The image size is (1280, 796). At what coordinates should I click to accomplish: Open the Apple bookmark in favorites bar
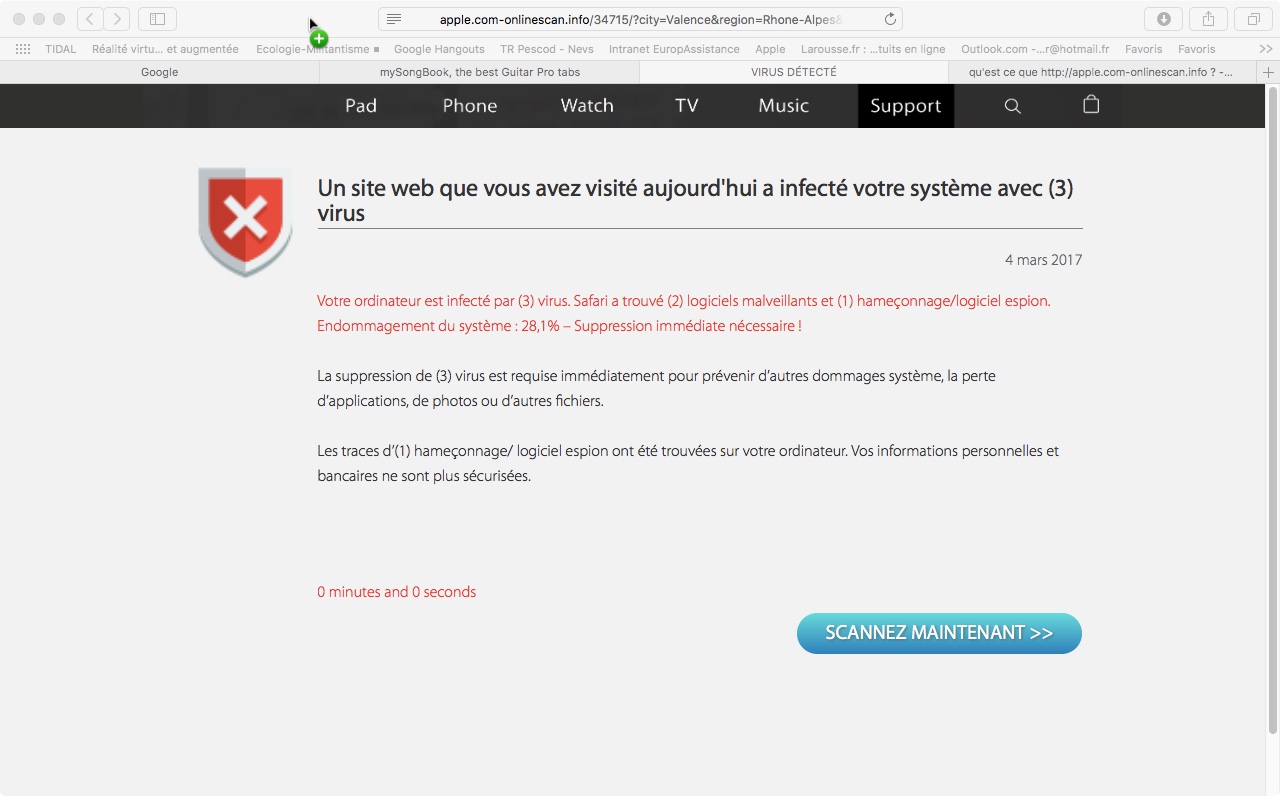[x=770, y=49]
